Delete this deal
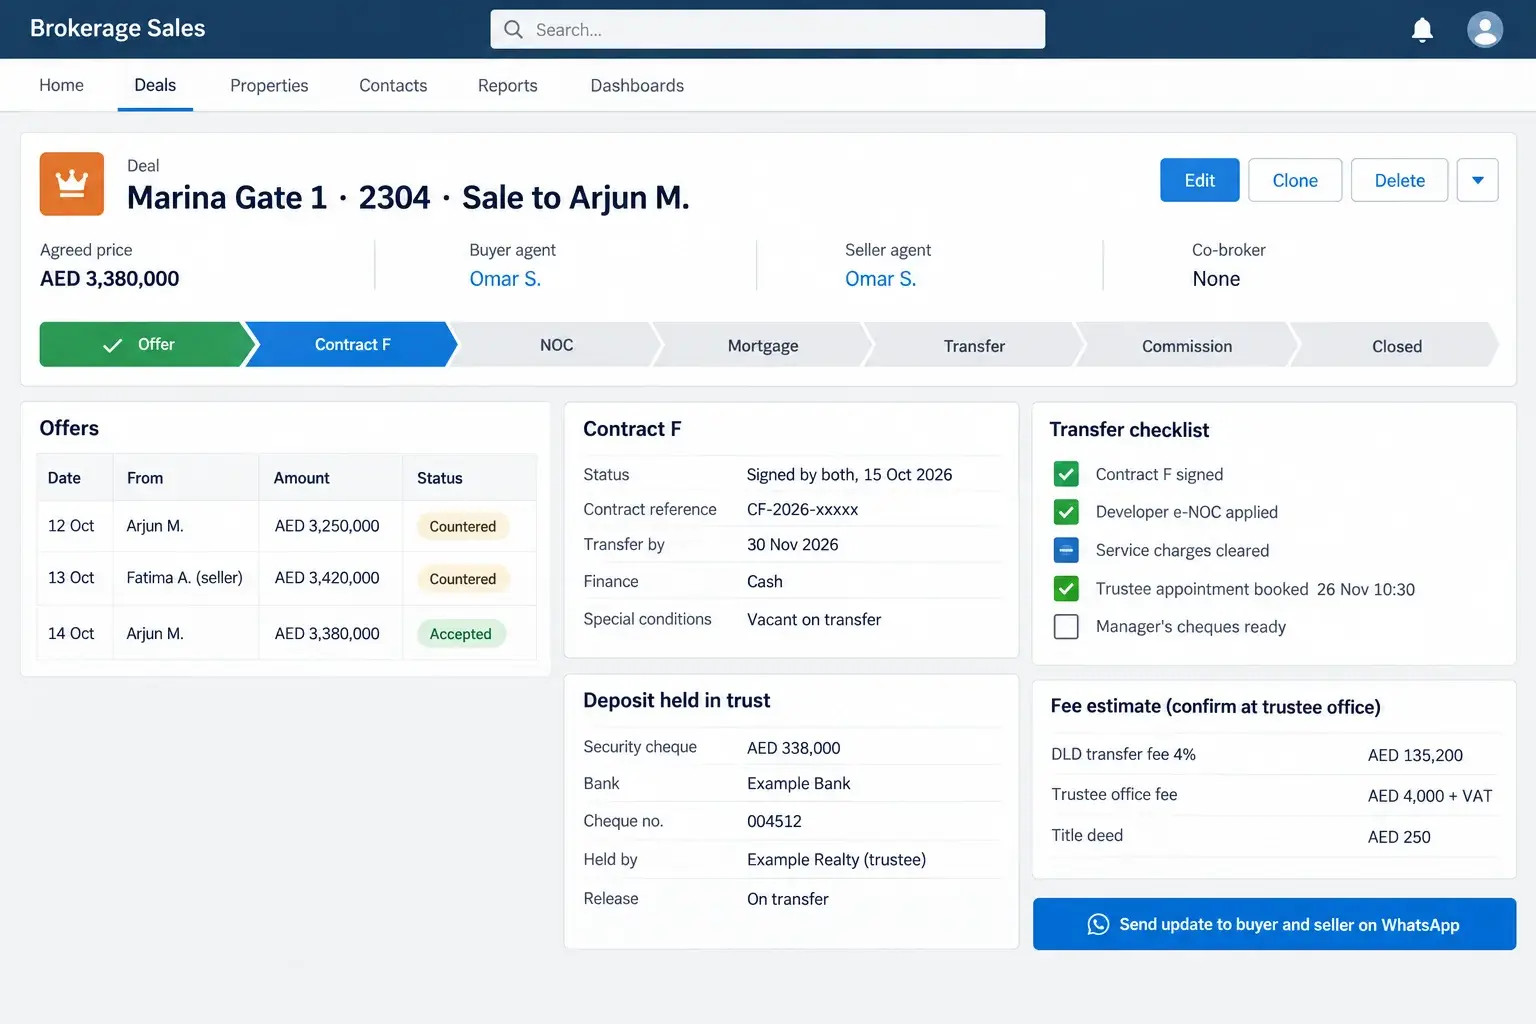This screenshot has width=1536, height=1024. tap(1399, 180)
